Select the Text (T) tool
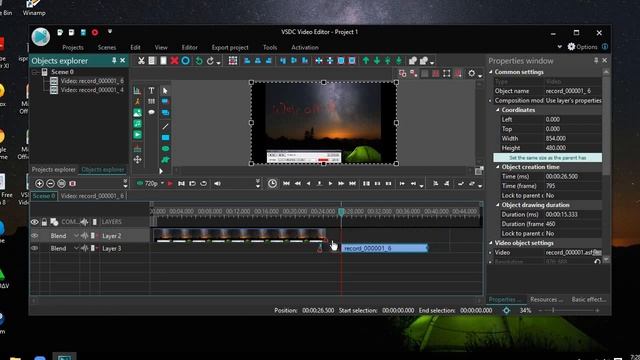The height and width of the screenshot is (360, 640). (x=151, y=91)
